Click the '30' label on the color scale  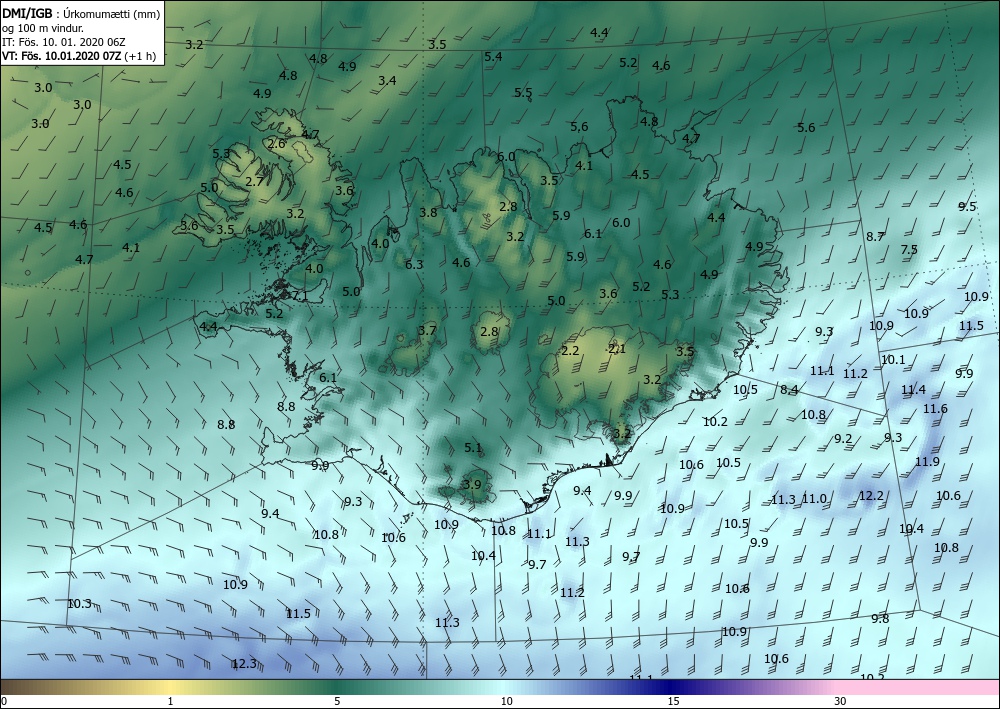tap(841, 702)
